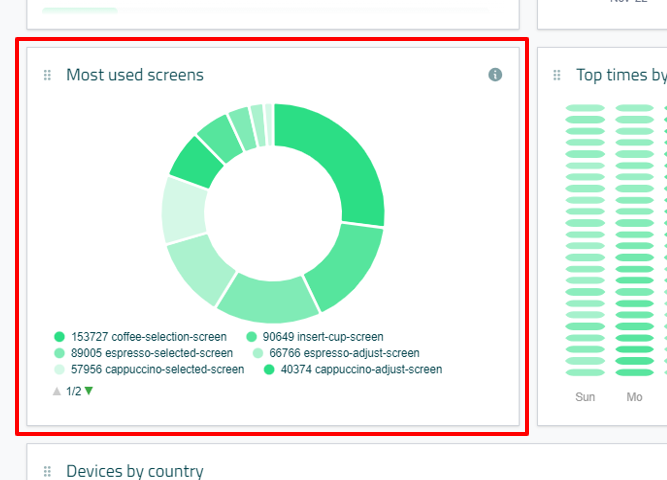Toggle espresso-selected-screen legend entry
The width and height of the screenshot is (667, 480).
[144, 353]
